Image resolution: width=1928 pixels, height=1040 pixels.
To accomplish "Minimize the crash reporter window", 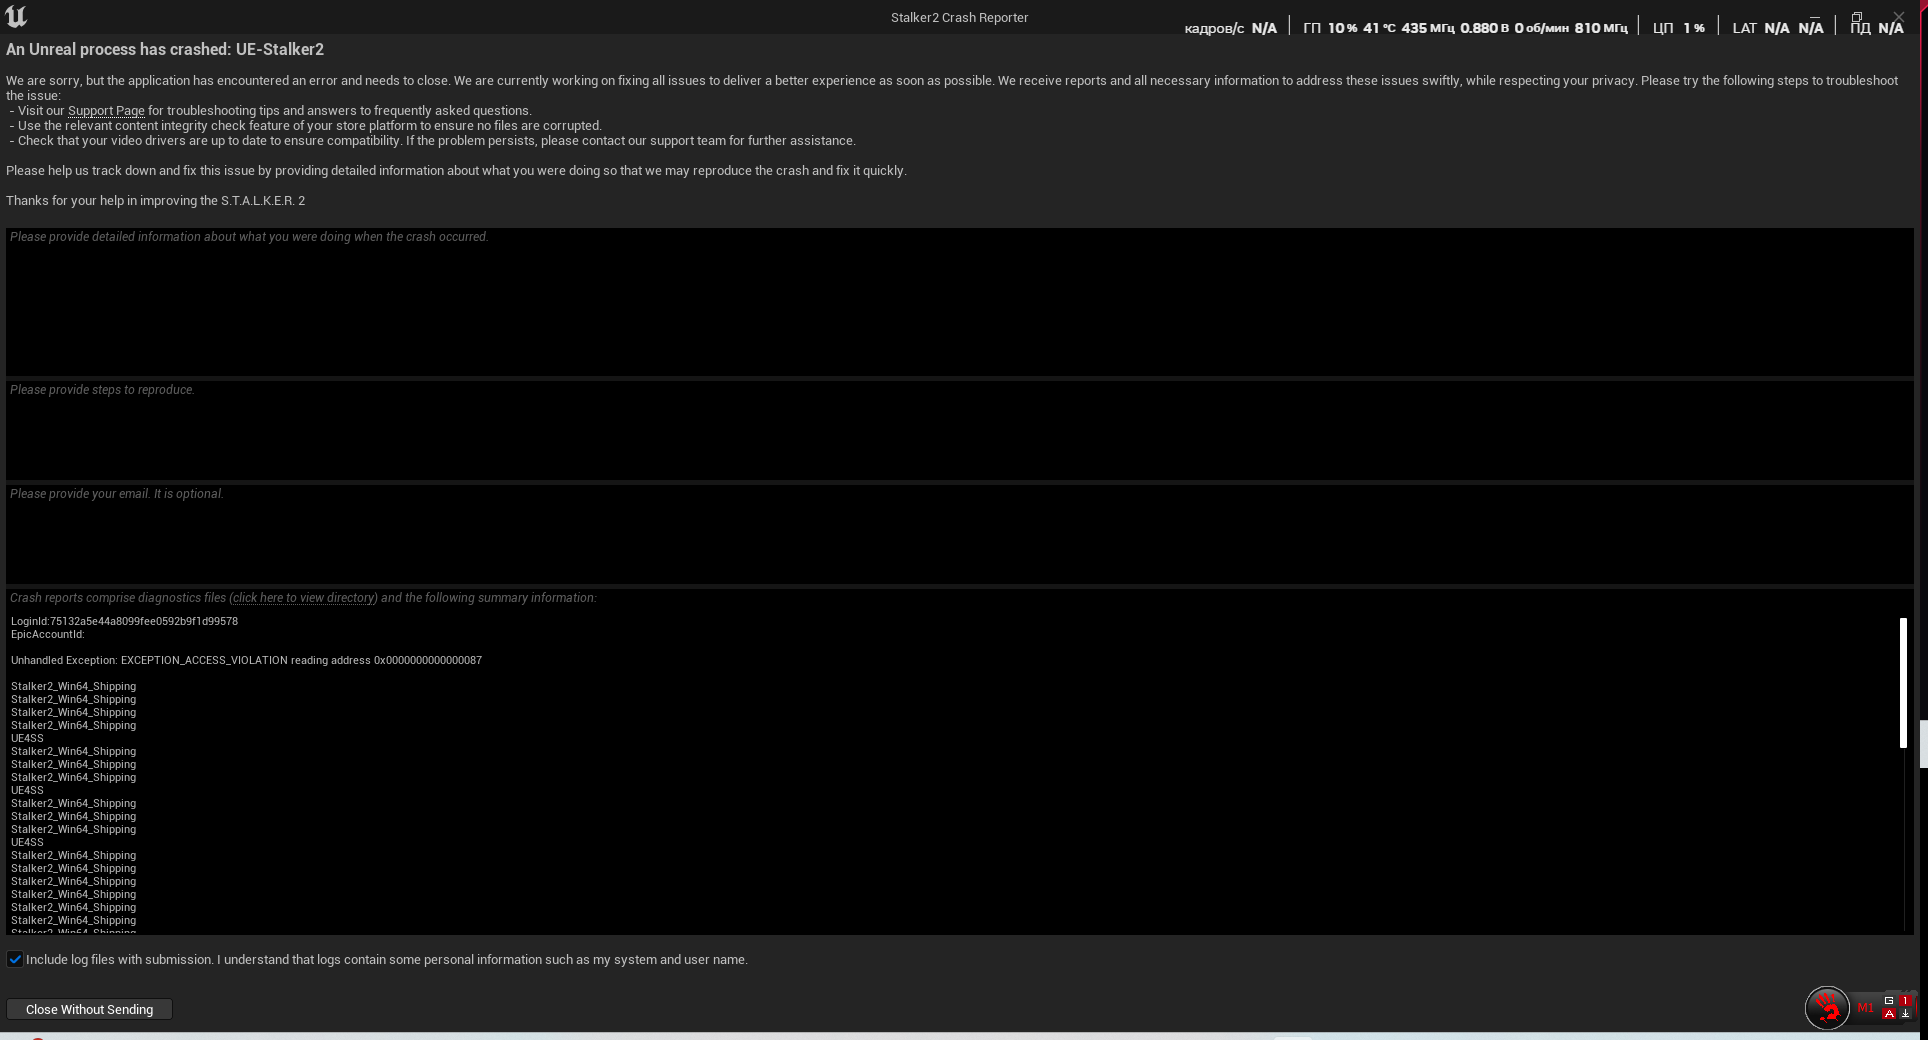I will pos(1816,17).
